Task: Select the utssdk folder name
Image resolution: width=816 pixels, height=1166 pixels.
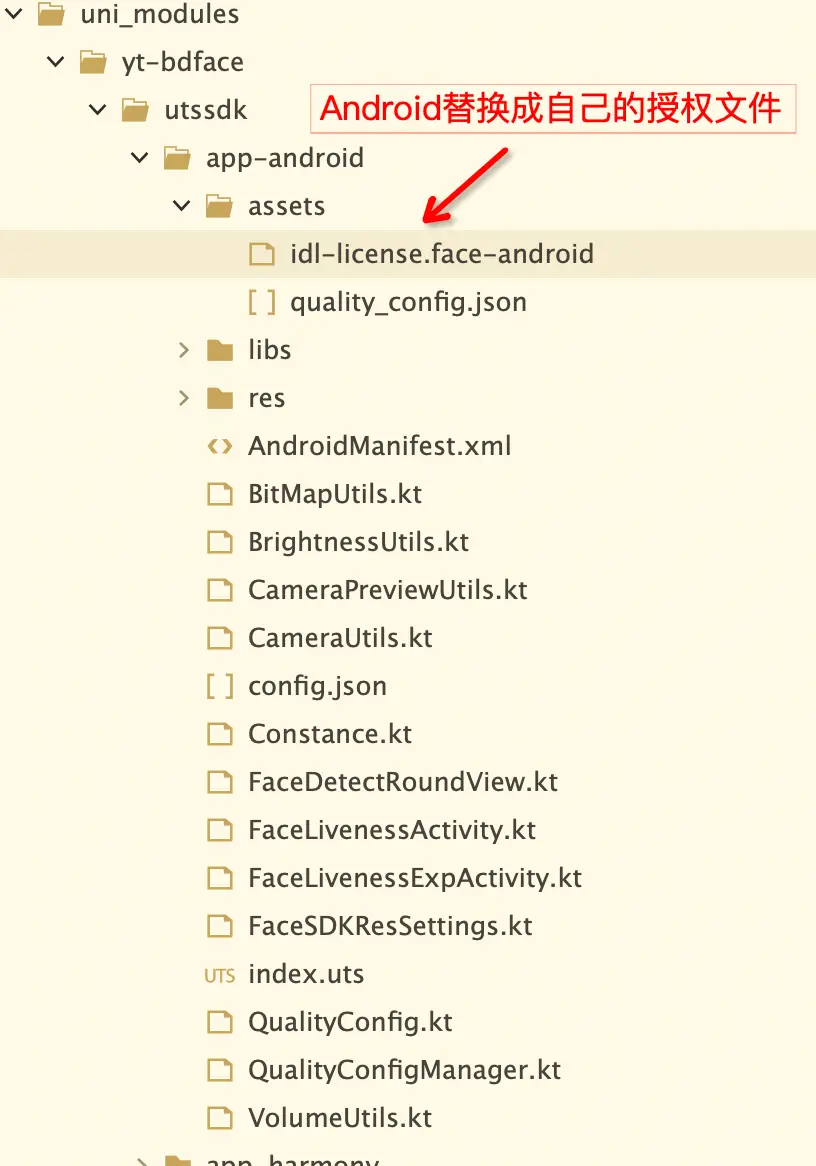Action: [x=205, y=110]
